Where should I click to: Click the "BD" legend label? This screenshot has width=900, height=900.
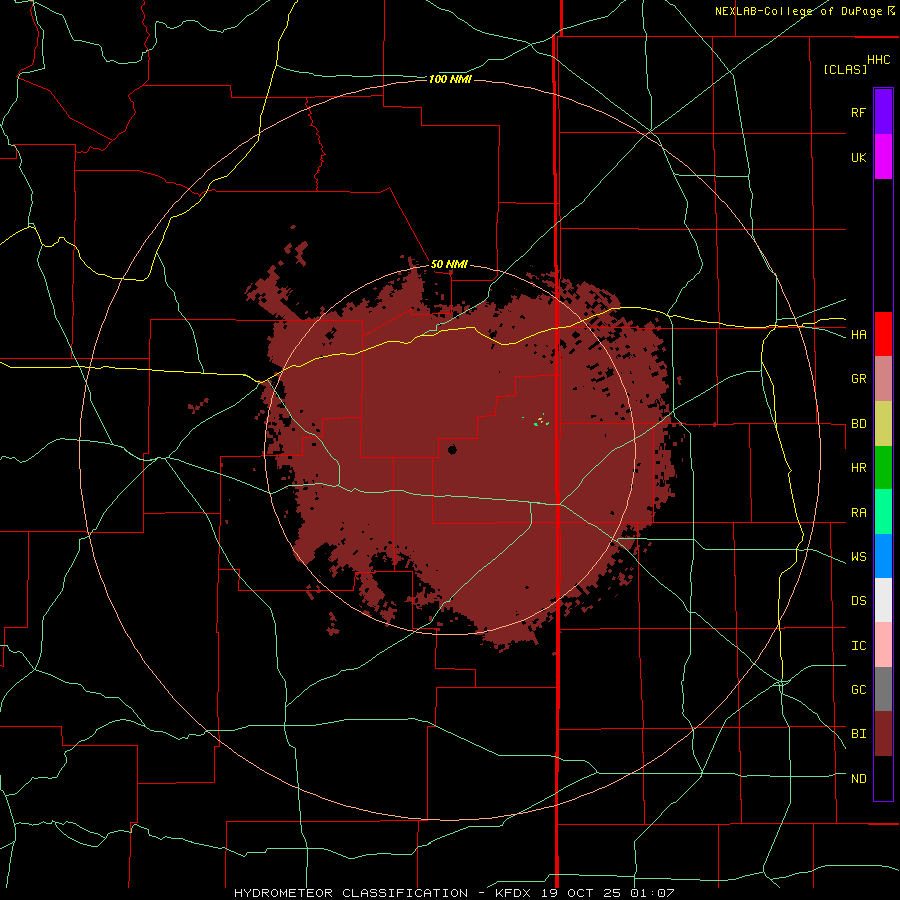click(x=858, y=424)
